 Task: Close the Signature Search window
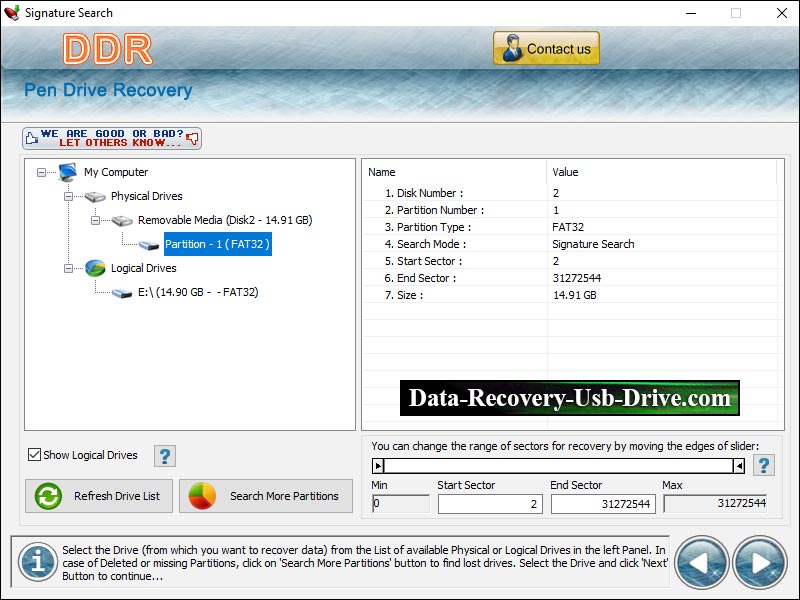pyautogui.click(x=782, y=13)
